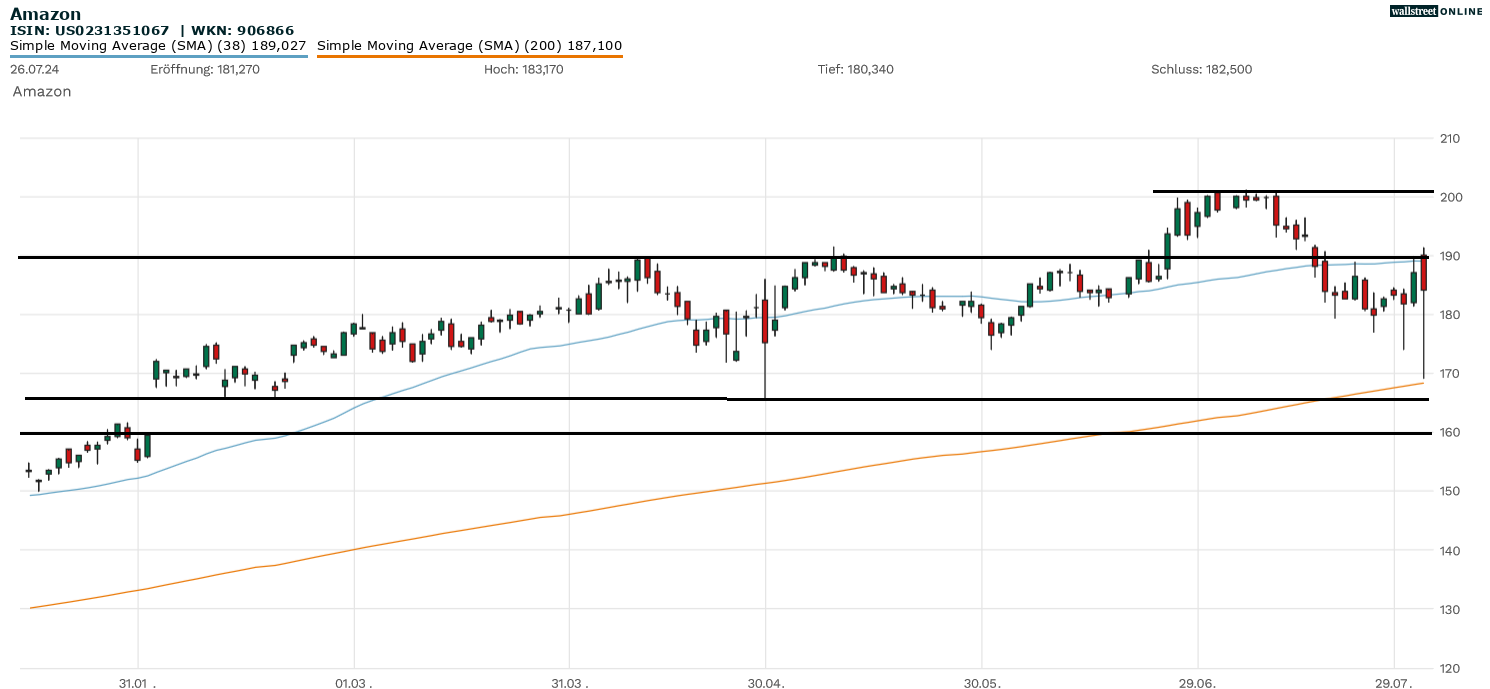The width and height of the screenshot is (1490, 689).
Task: Open the date field showing 26.07.24
Action: point(34,70)
